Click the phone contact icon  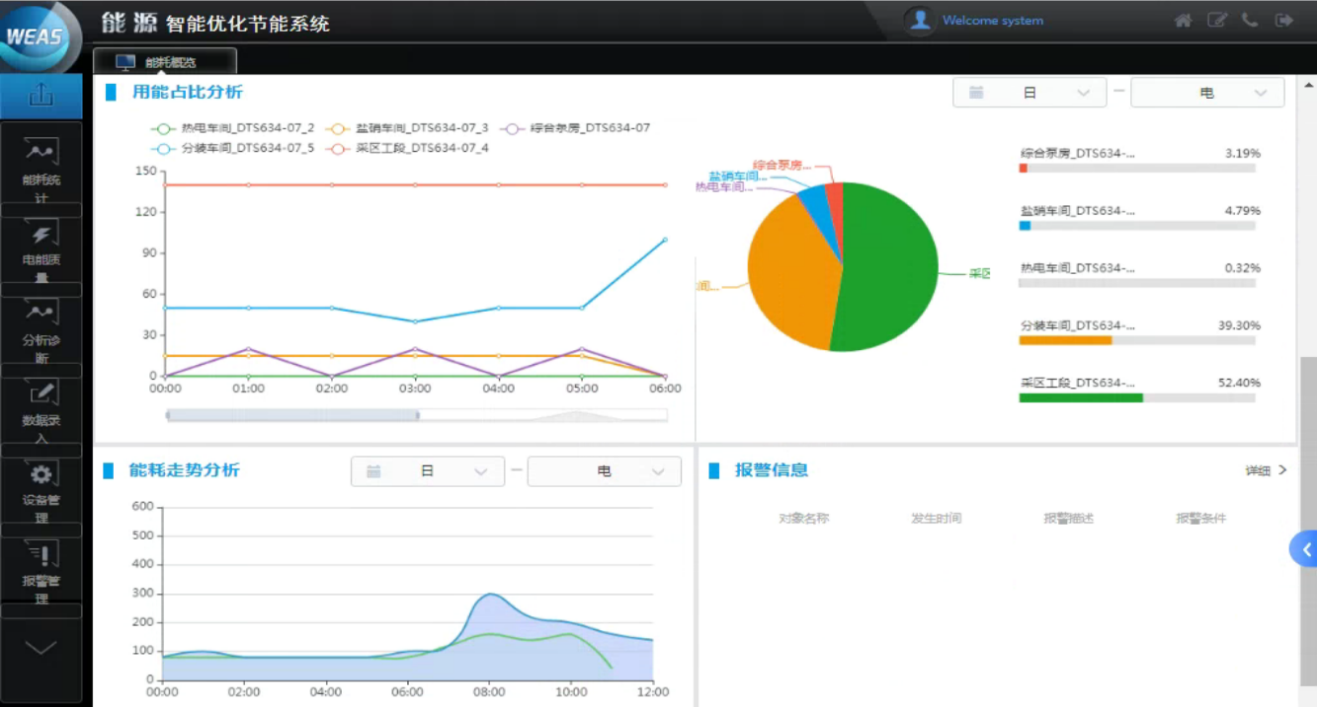[1250, 21]
